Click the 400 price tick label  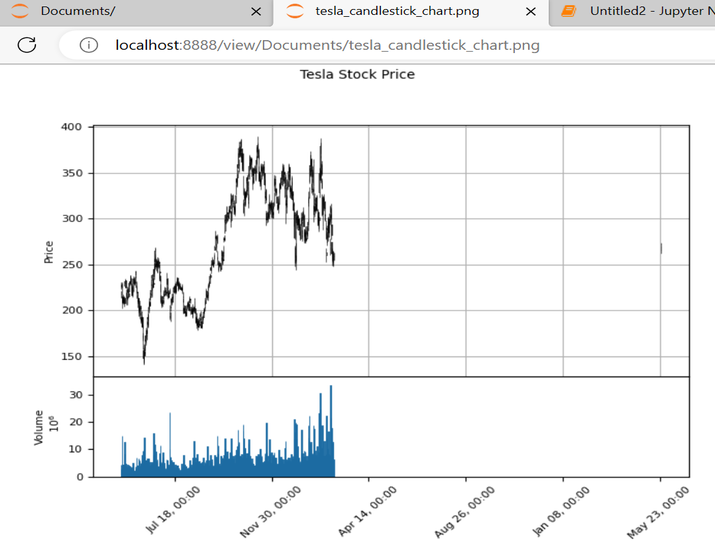point(71,127)
